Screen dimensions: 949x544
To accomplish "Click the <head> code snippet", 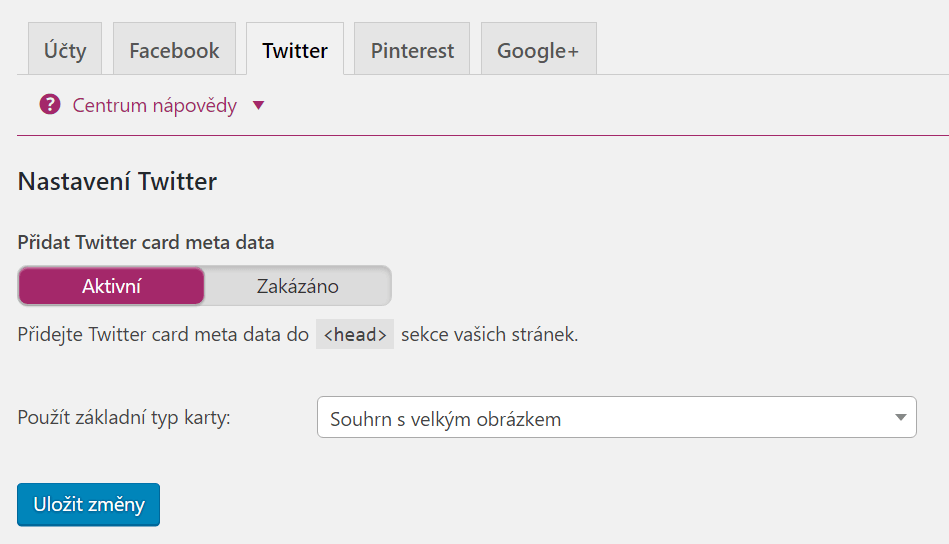I will (x=355, y=334).
